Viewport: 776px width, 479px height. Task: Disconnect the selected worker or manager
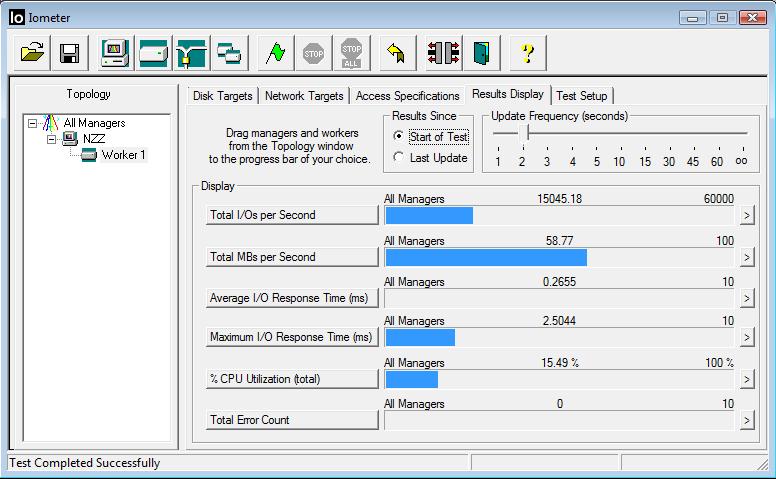coord(443,52)
